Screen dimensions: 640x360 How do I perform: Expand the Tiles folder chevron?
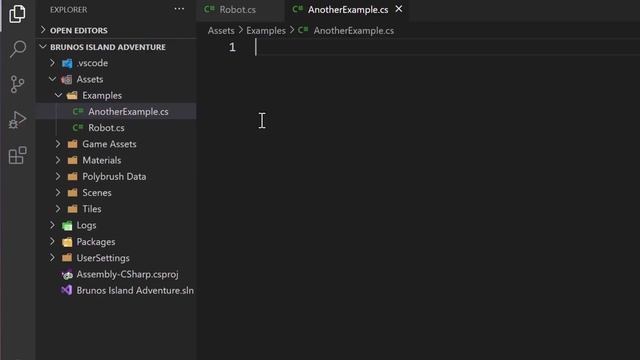coord(58,209)
